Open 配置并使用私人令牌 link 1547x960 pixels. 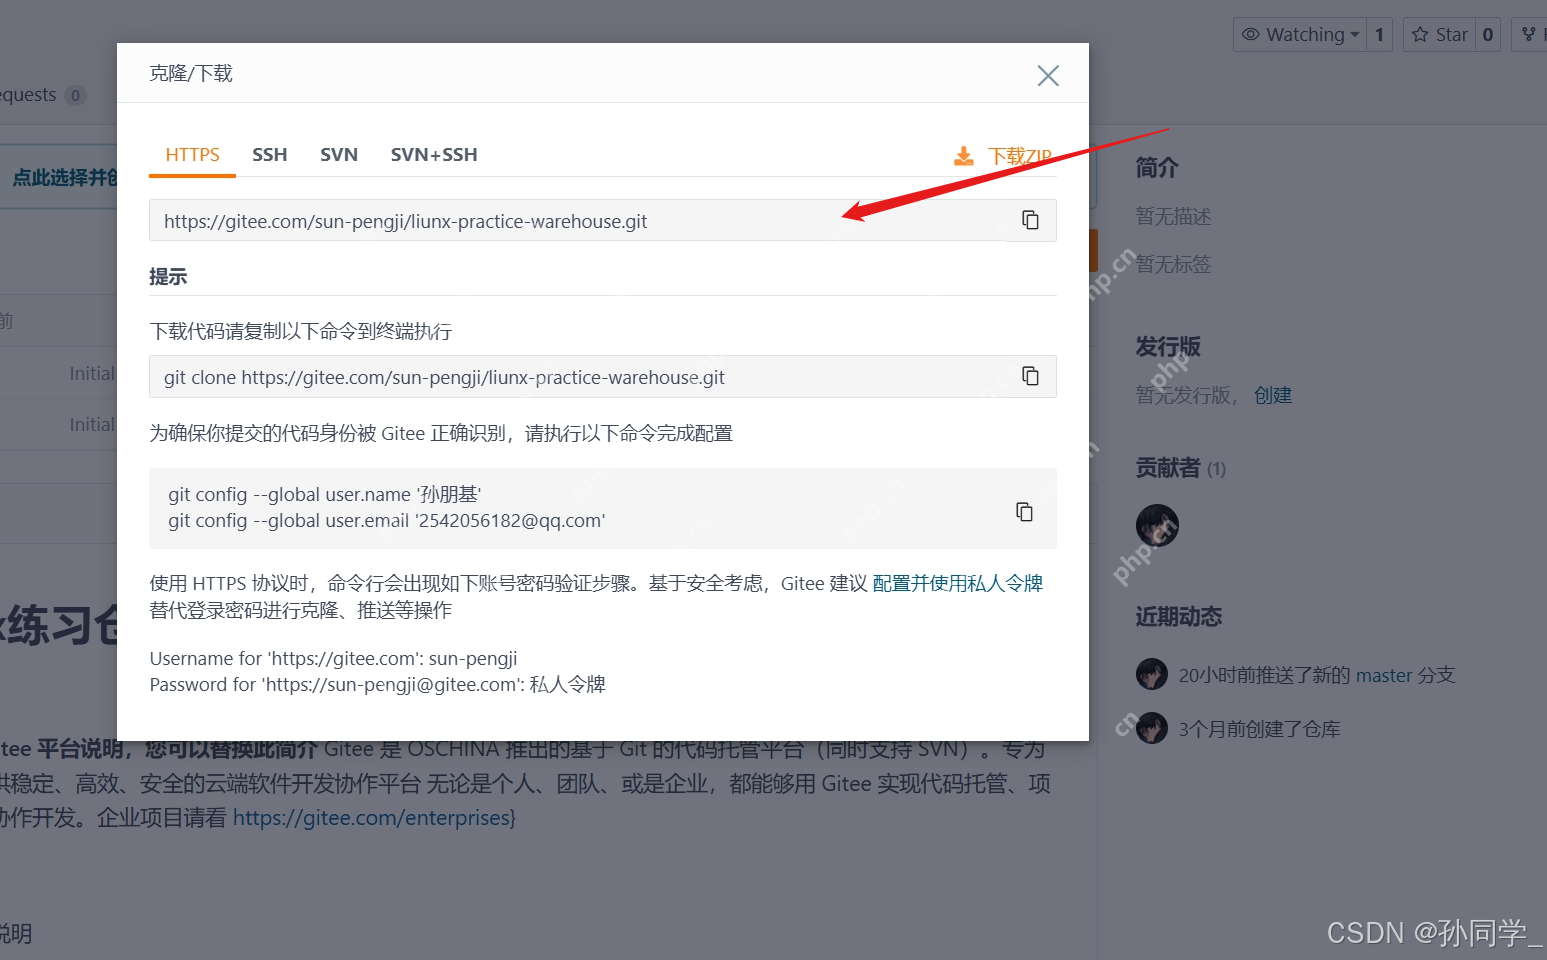[958, 583]
